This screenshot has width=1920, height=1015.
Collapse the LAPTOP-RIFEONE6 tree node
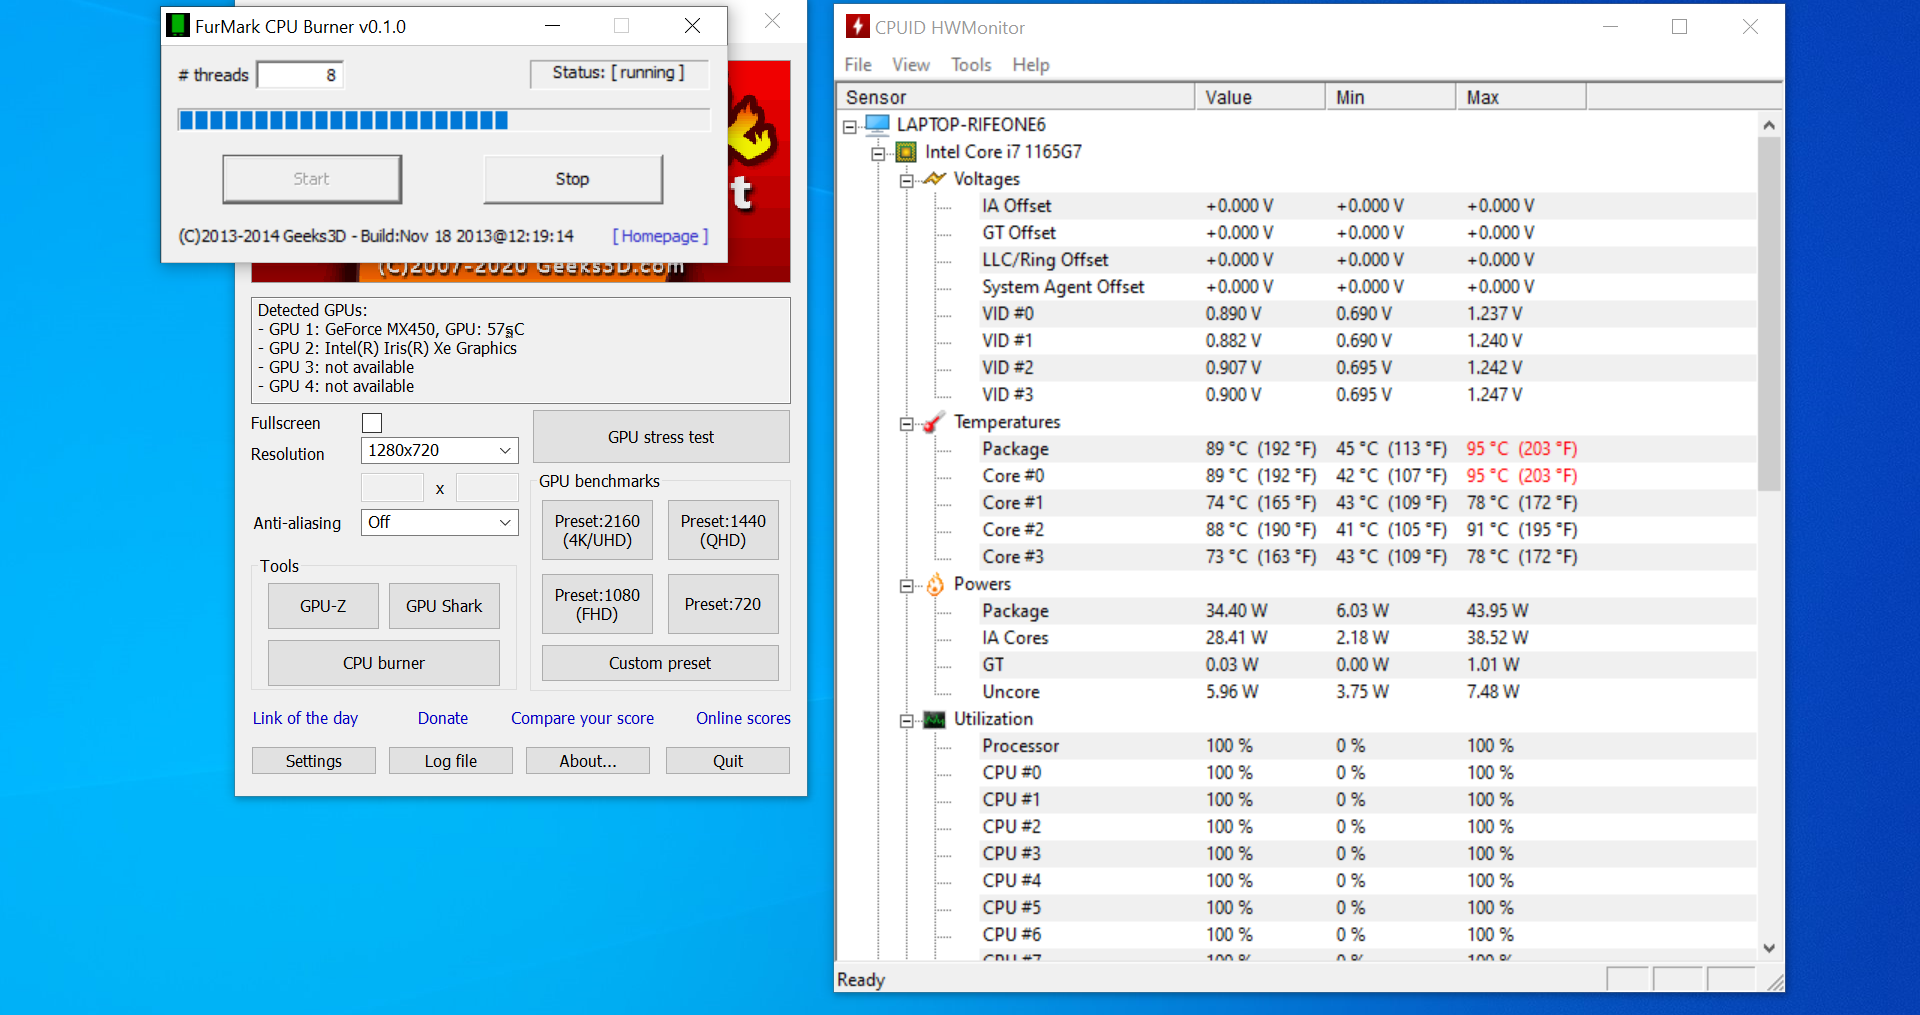(x=850, y=126)
